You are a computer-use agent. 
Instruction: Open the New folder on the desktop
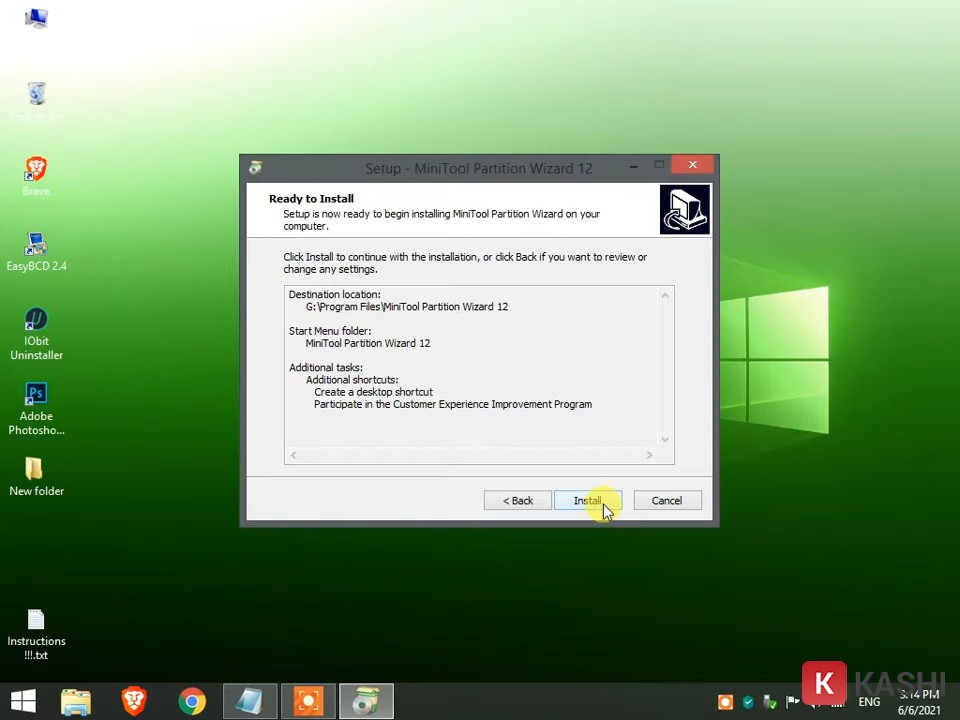(36, 475)
